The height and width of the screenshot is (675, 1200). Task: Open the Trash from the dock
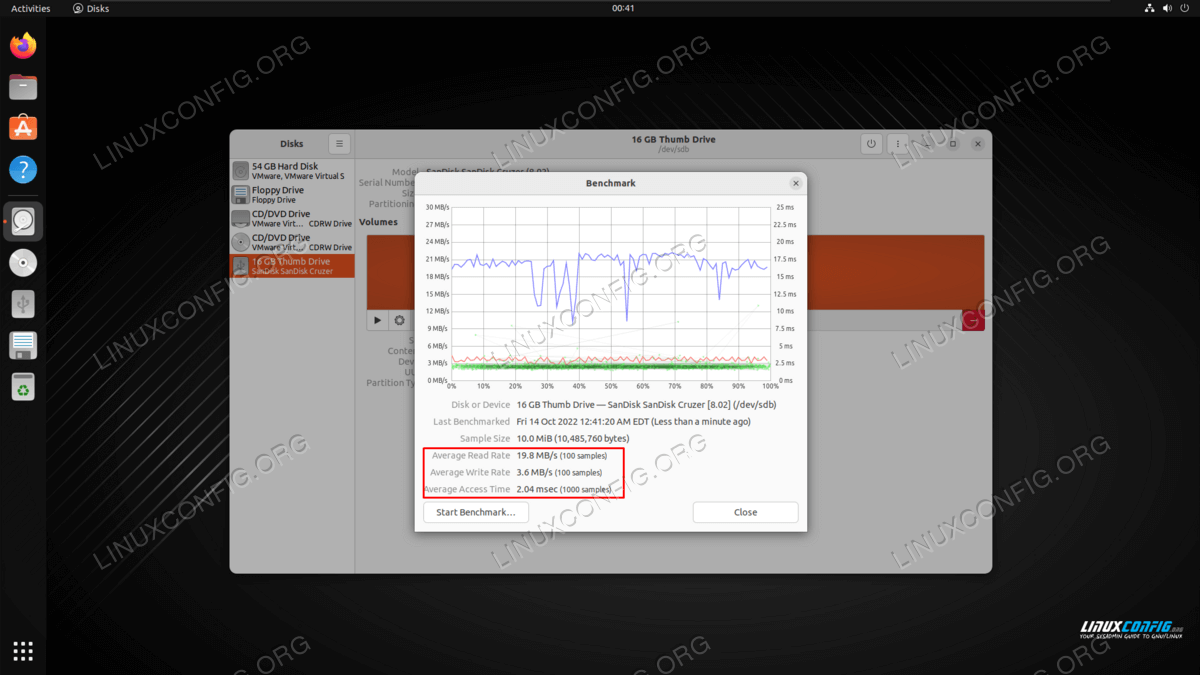23,387
